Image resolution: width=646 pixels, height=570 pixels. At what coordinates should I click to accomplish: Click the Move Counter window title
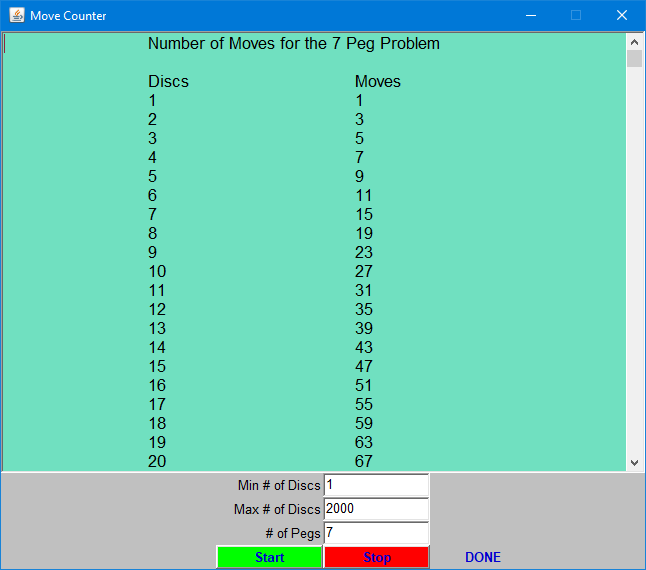[x=68, y=16]
